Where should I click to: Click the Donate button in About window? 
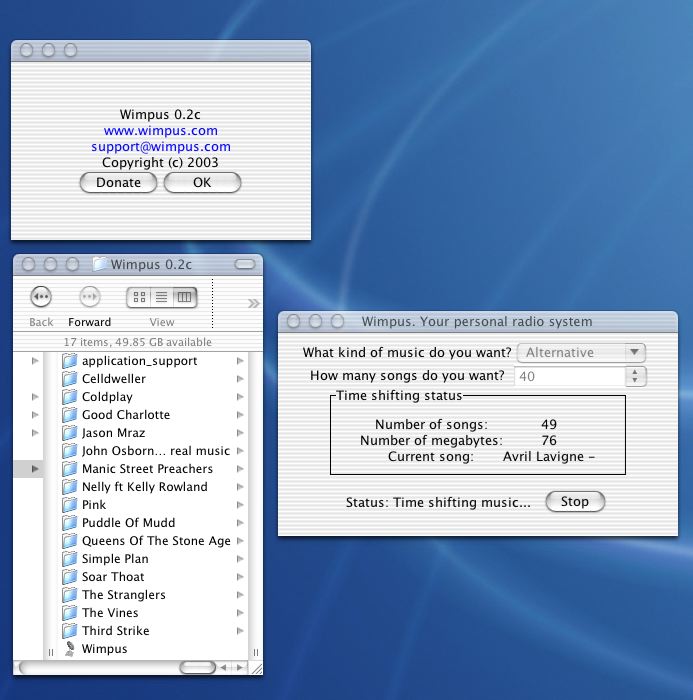click(x=118, y=183)
